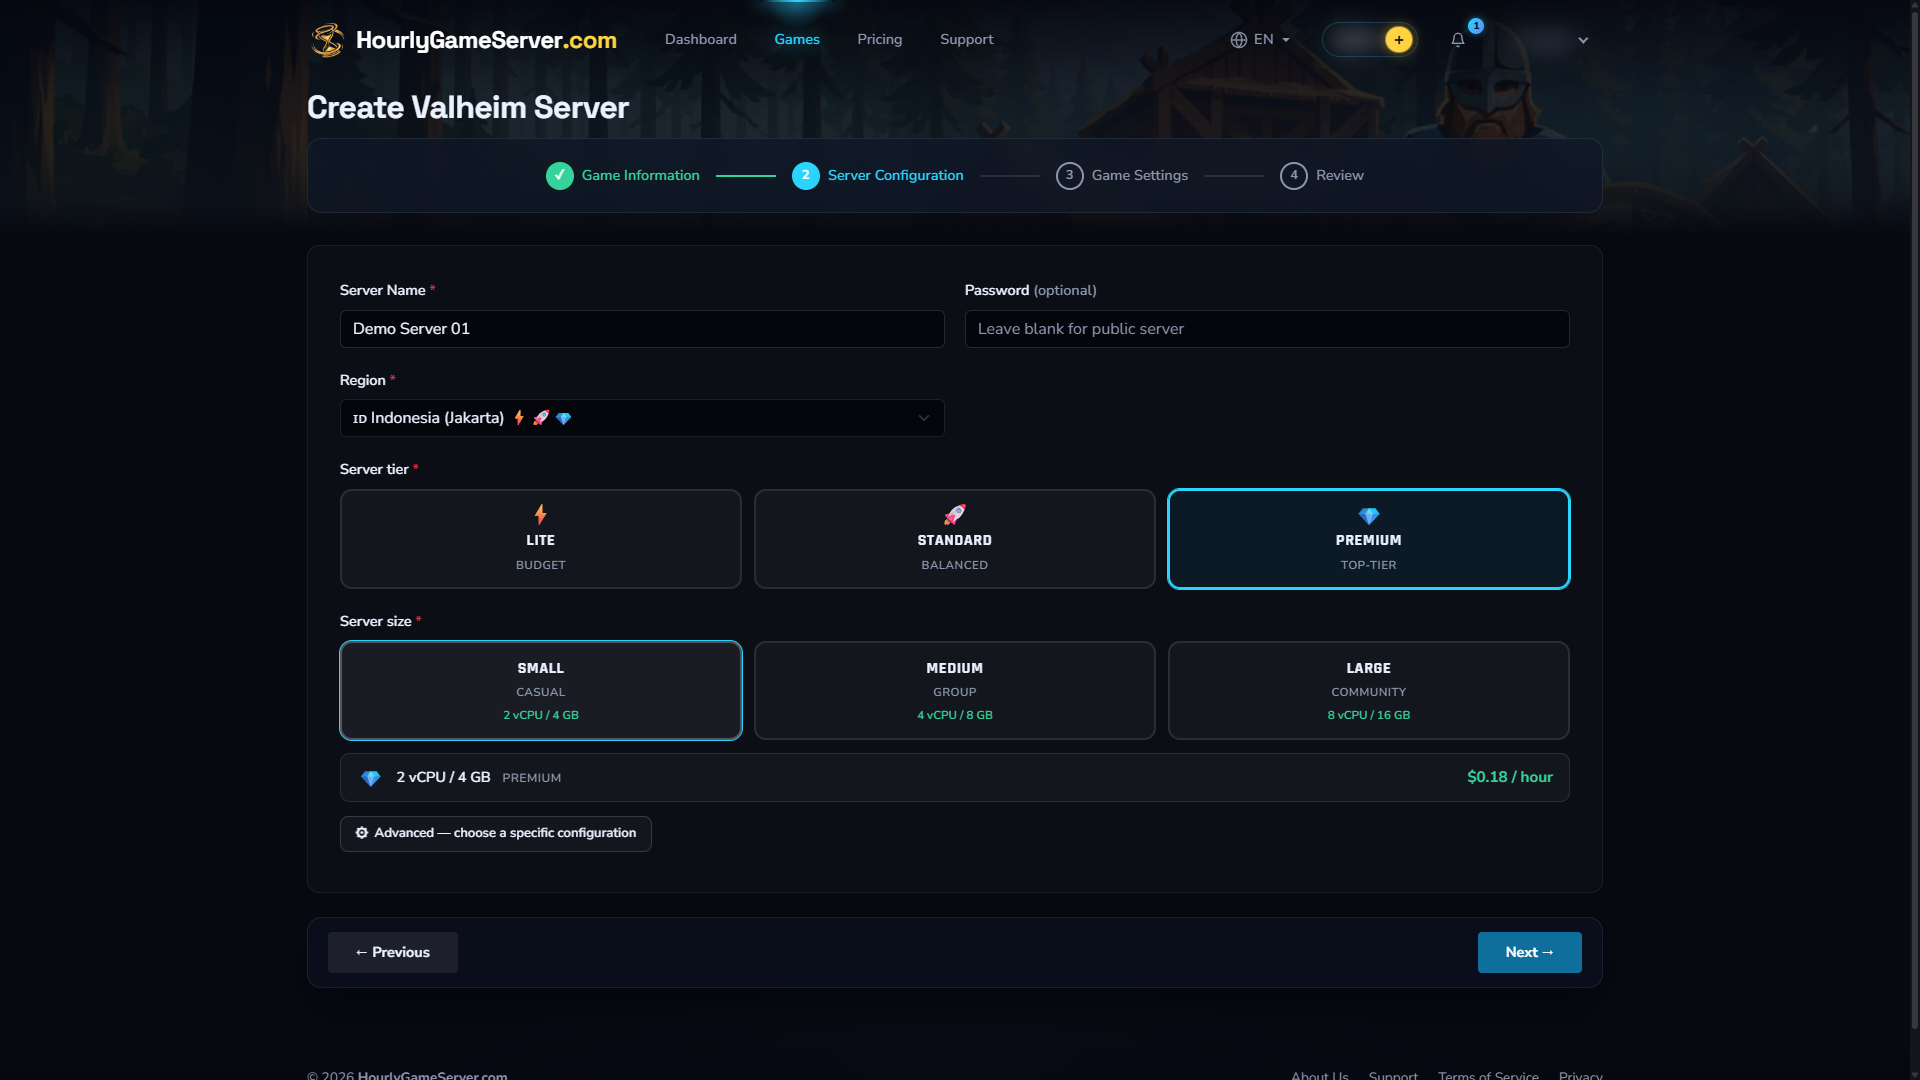Click the diamond icon in price summary row

[371, 778]
